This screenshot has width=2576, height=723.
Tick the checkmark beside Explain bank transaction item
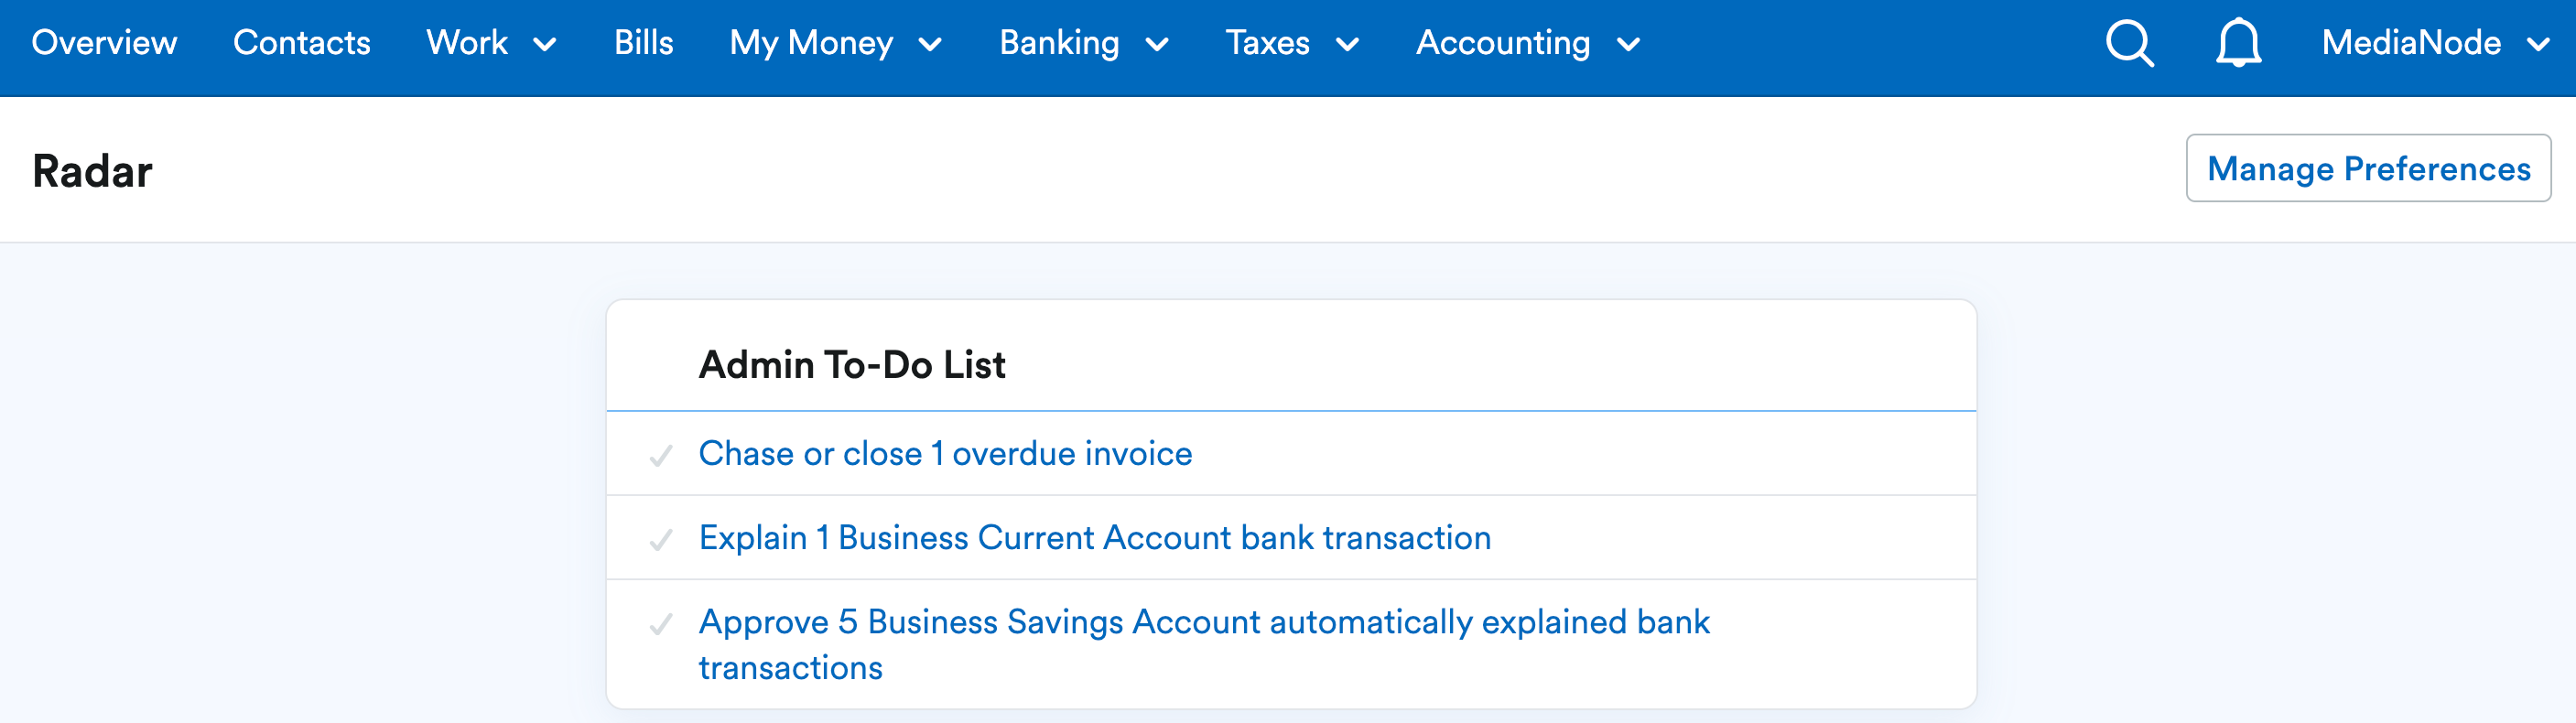(660, 540)
